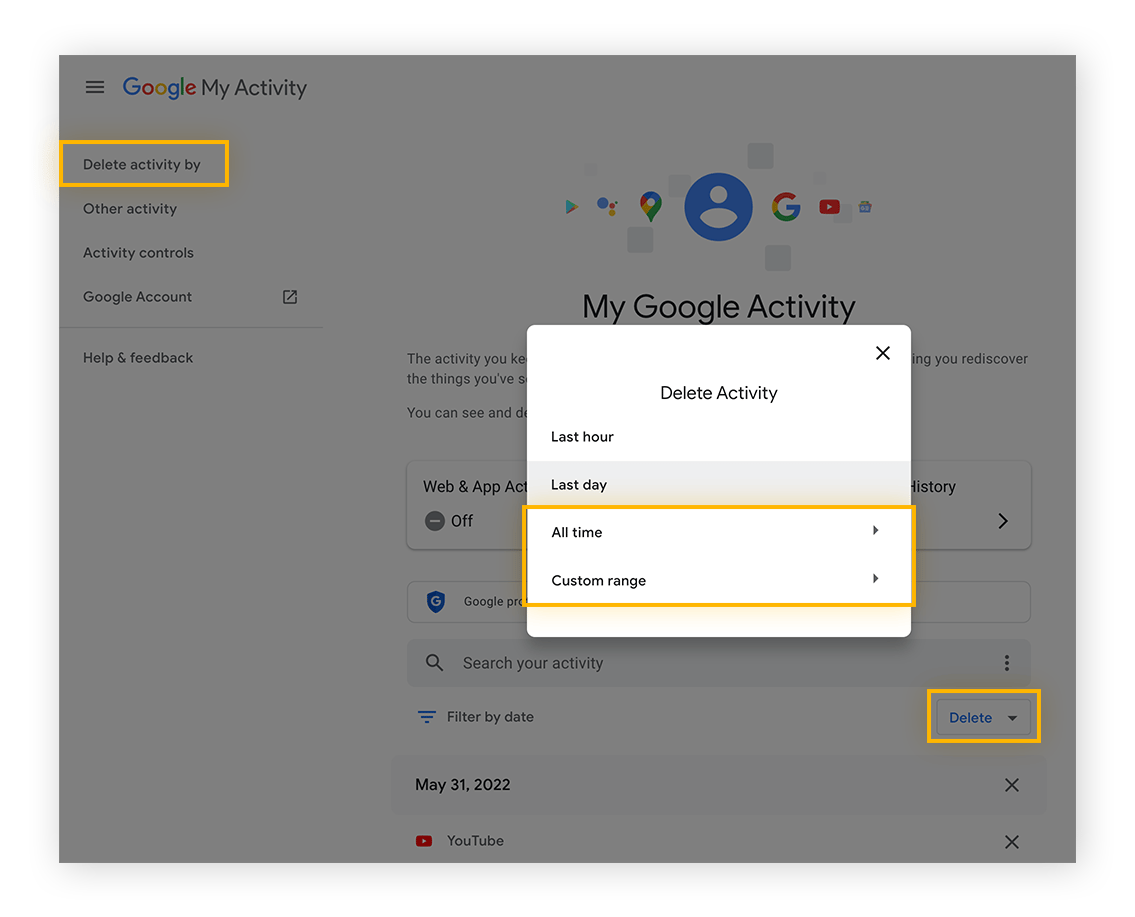Open Help & feedback
The width and height of the screenshot is (1135, 917).
(138, 357)
